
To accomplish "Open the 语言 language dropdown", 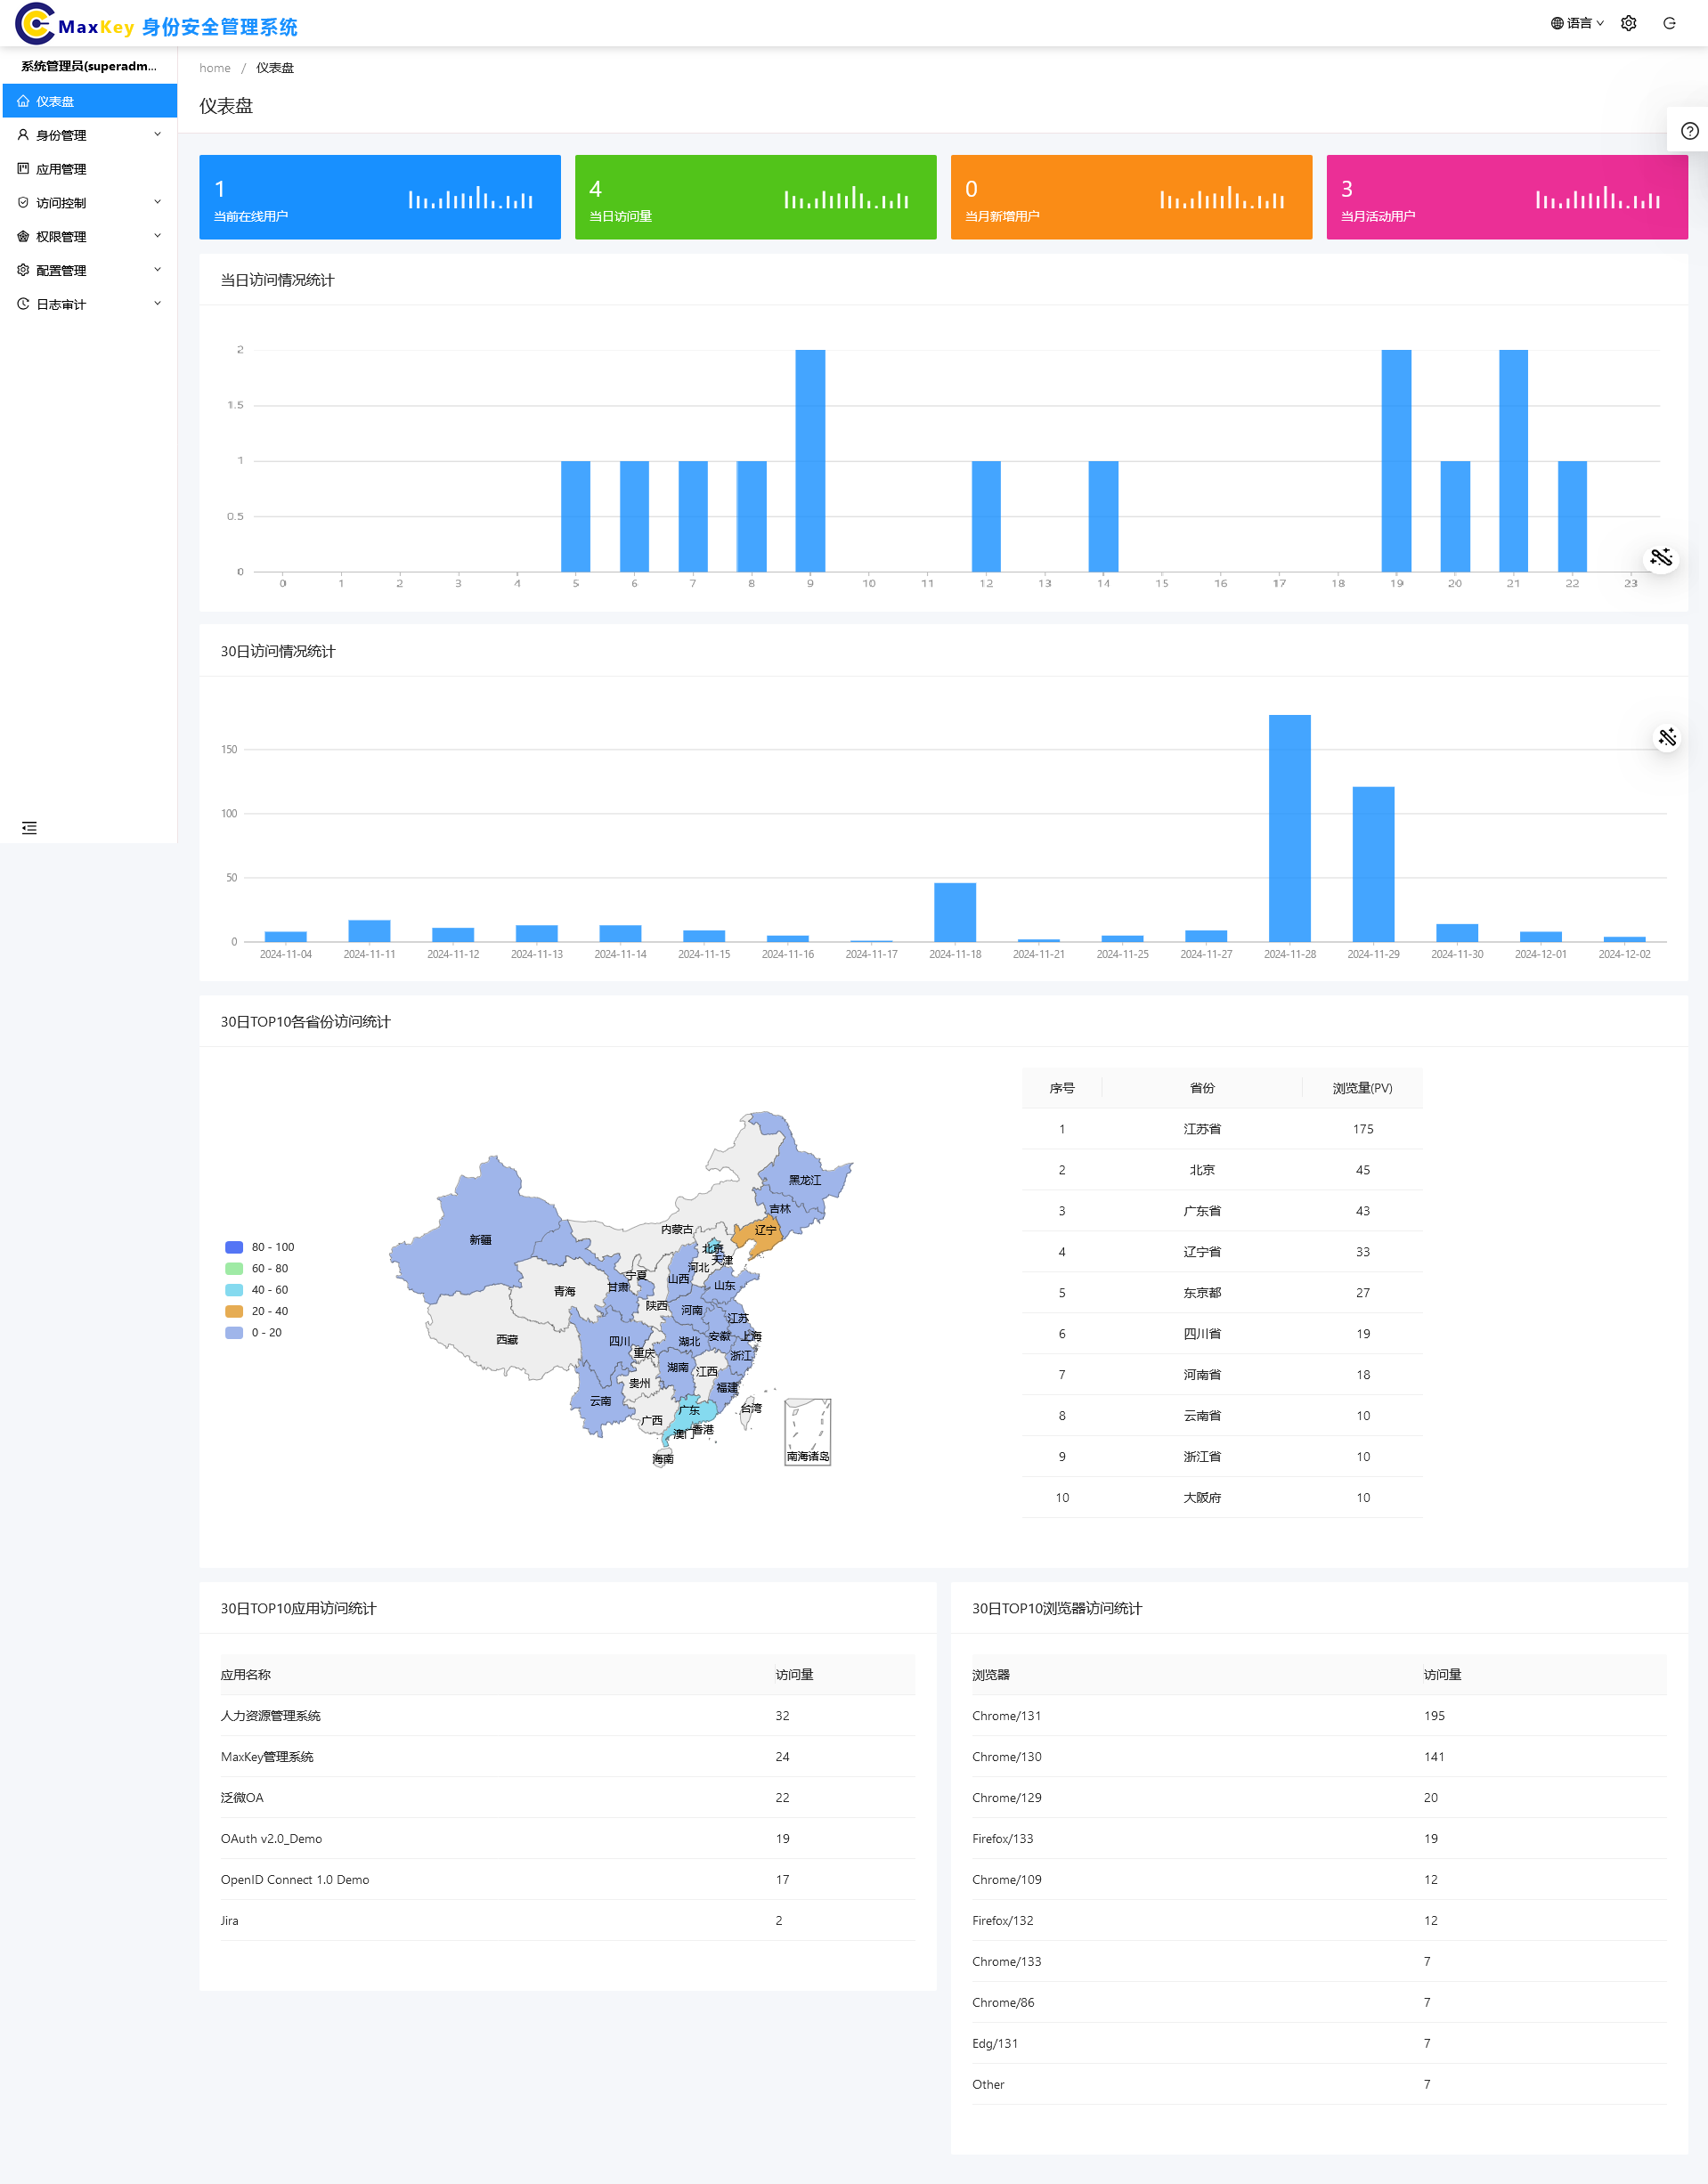I will 1577,23.
